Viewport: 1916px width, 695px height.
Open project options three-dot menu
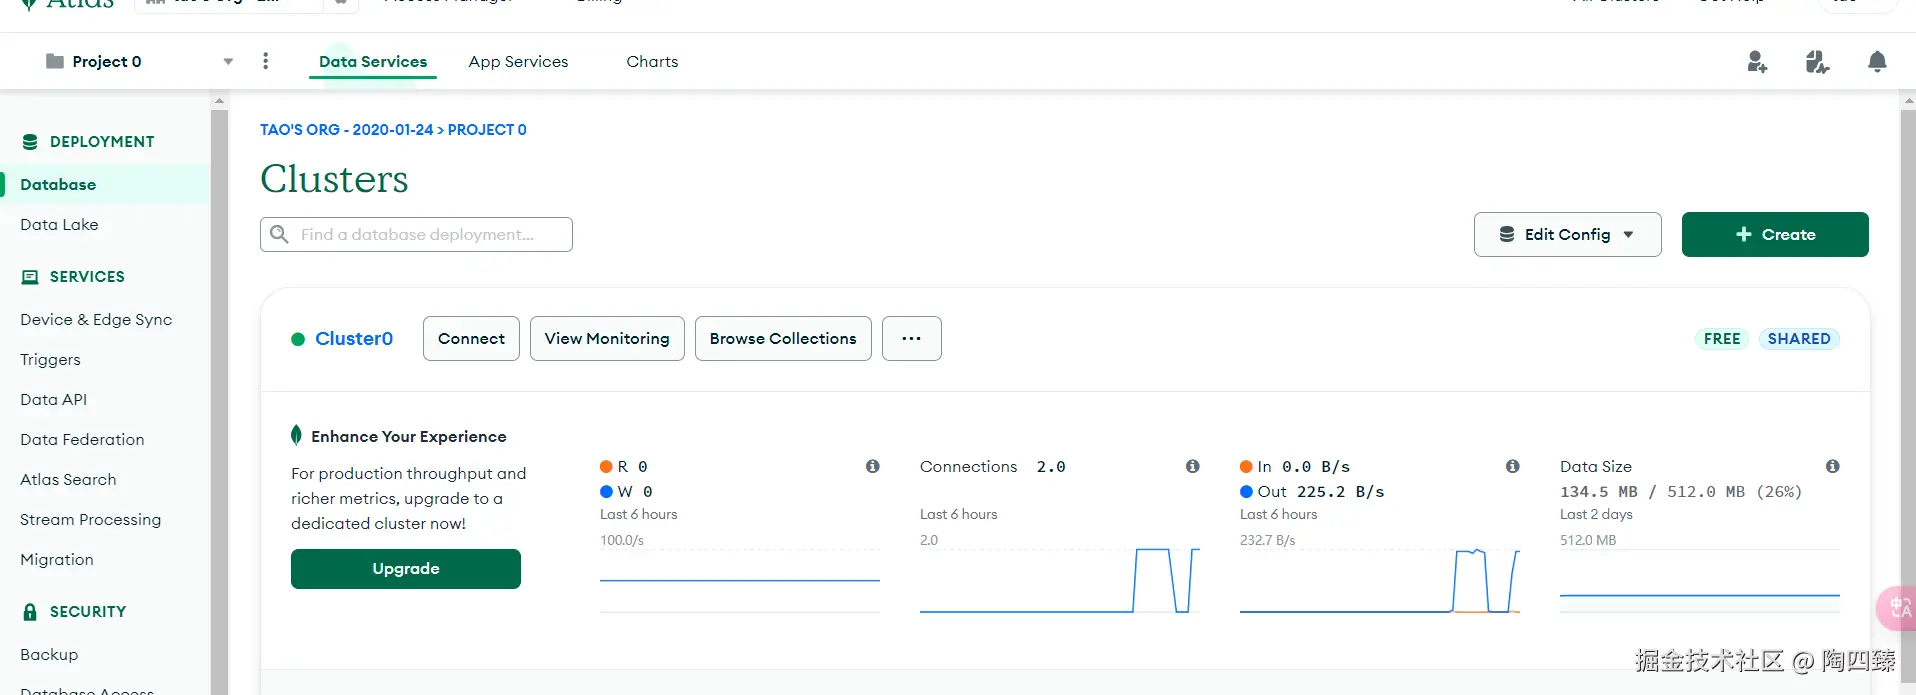pyautogui.click(x=265, y=61)
